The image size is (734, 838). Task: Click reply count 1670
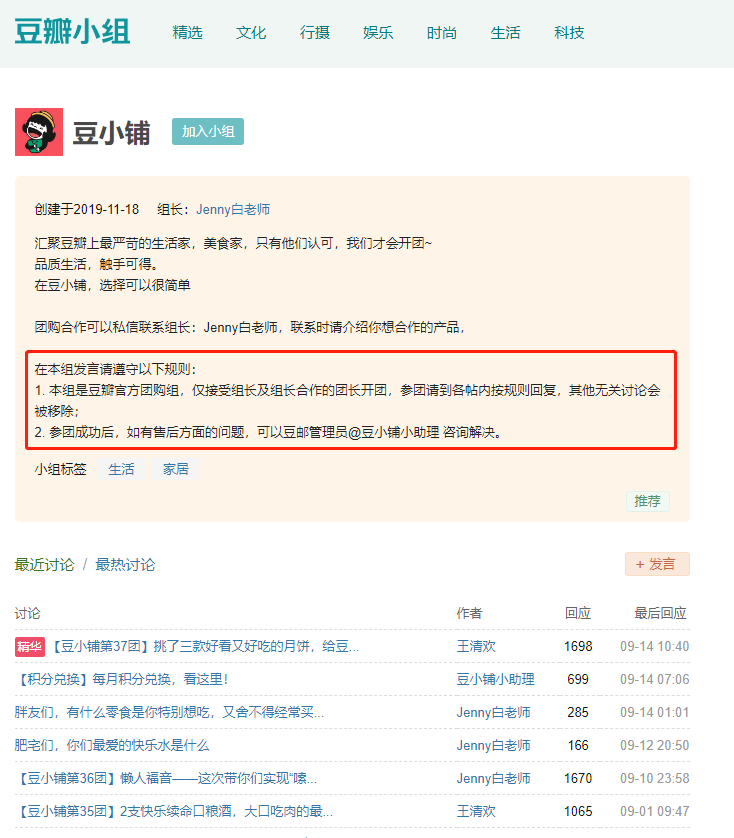[578, 779]
